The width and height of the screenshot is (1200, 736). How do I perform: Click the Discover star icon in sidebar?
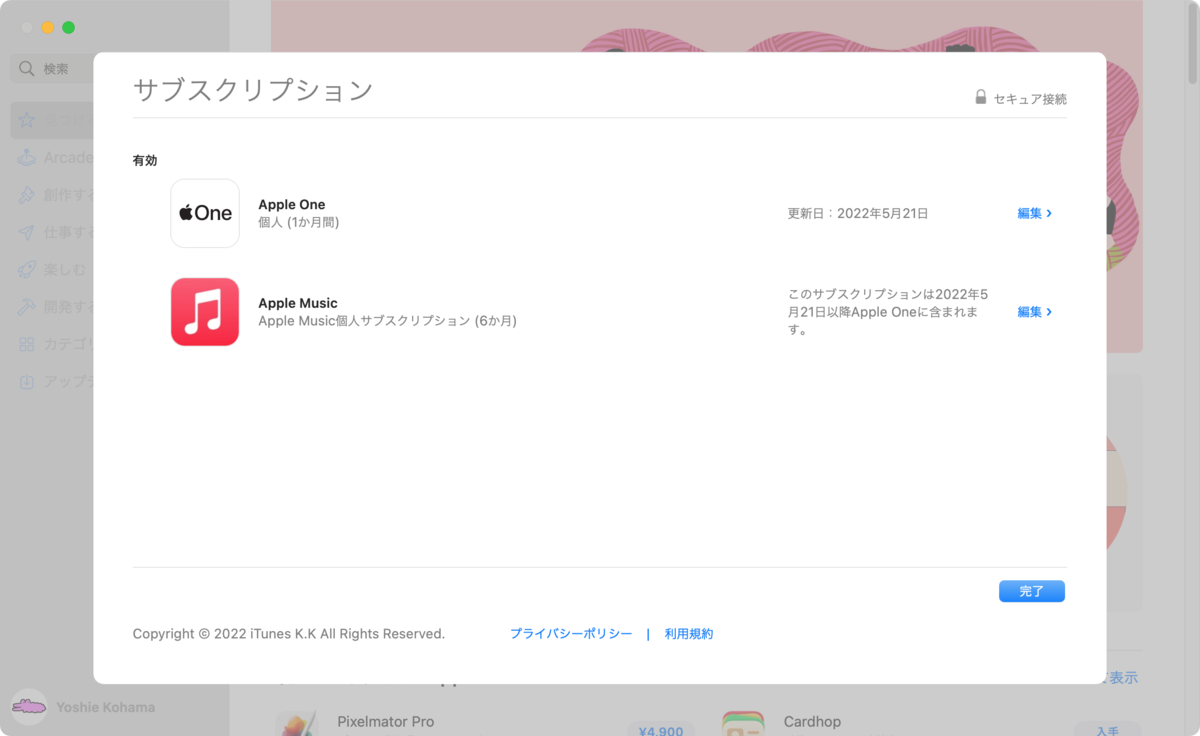pyautogui.click(x=27, y=120)
